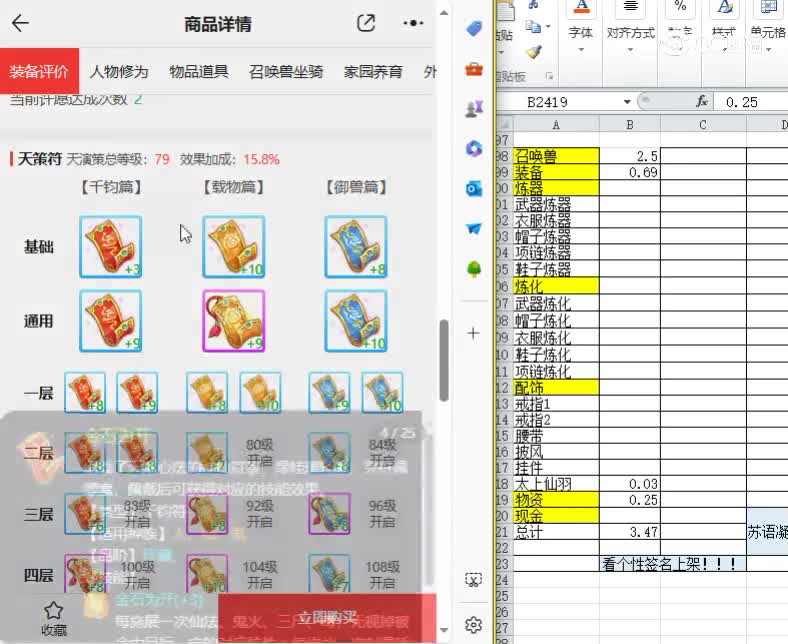The height and width of the screenshot is (644, 788).
Task: Select the 武器炼器 cell
Action: [556, 205]
